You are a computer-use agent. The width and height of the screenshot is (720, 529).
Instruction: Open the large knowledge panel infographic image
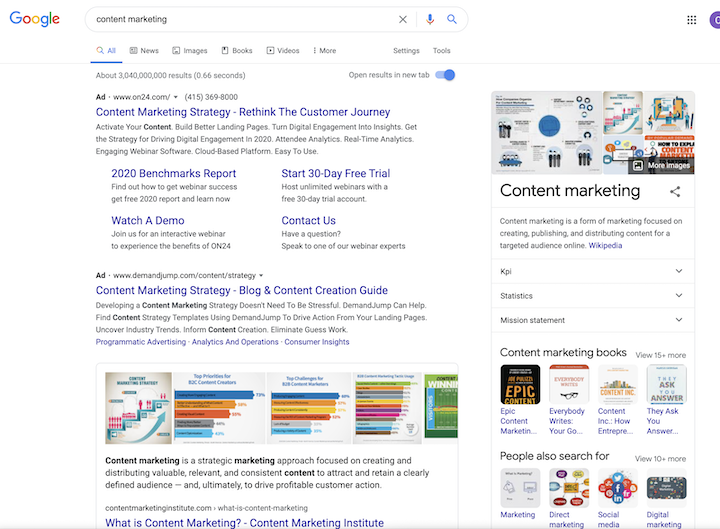pyautogui.click(x=546, y=133)
